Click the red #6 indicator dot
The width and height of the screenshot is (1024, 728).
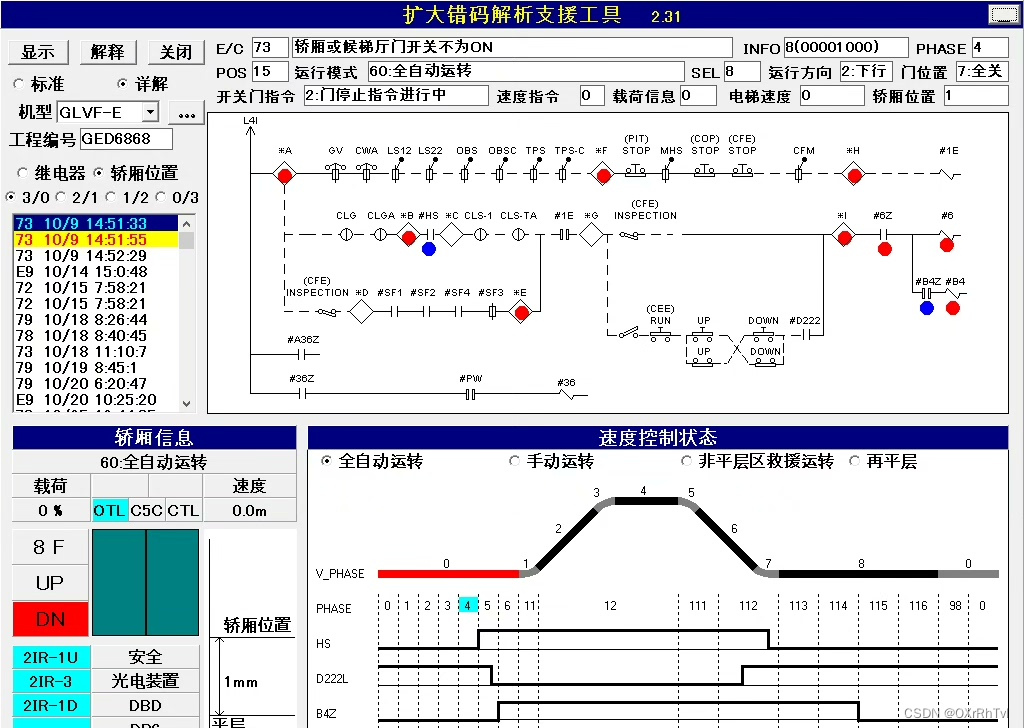(x=946, y=245)
